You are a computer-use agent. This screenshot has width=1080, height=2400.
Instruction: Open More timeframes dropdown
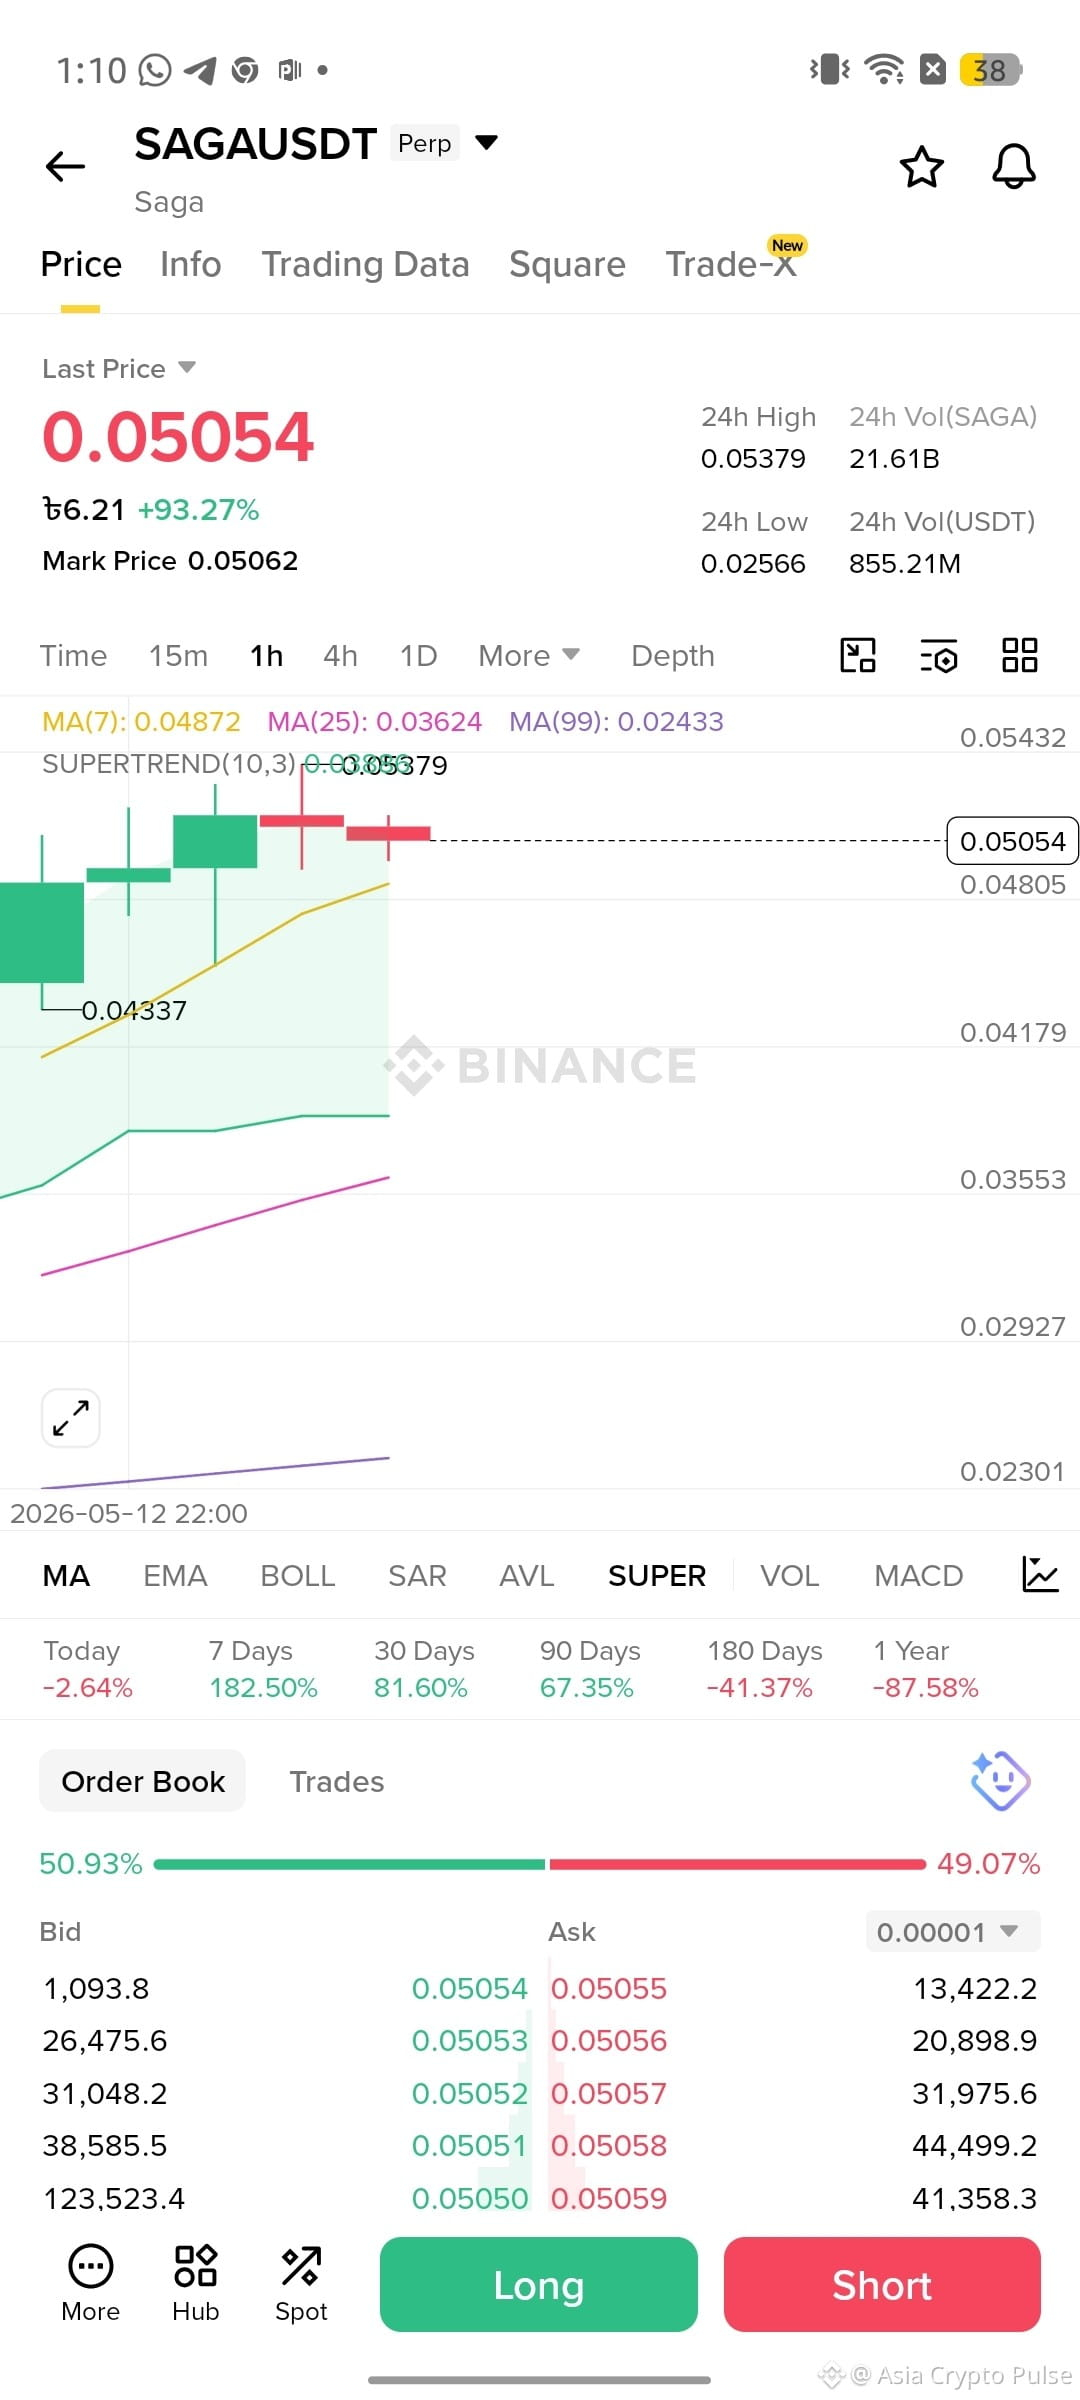529,655
